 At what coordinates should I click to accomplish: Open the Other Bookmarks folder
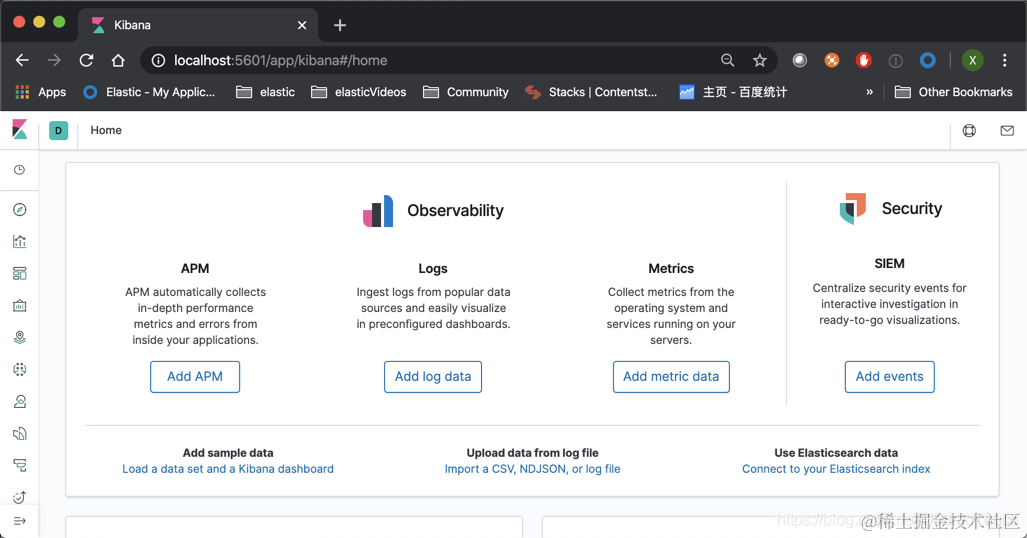[954, 92]
